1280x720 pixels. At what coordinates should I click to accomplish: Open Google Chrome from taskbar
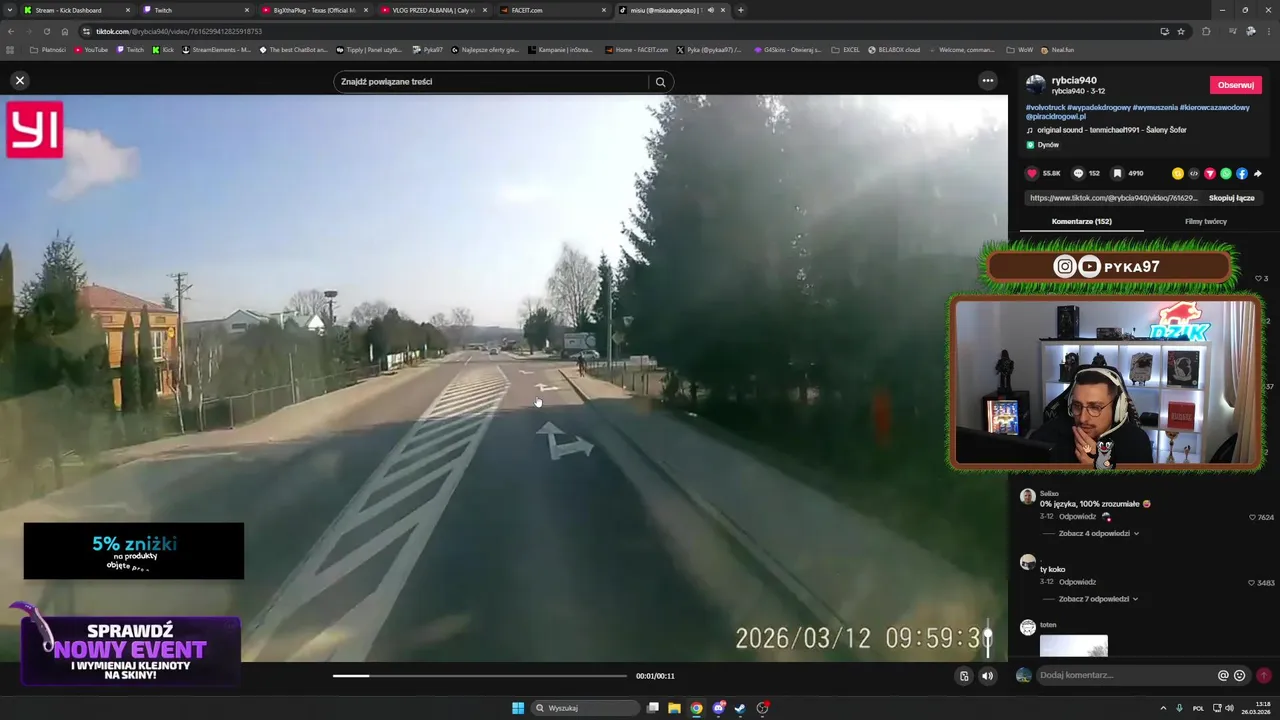pos(696,708)
